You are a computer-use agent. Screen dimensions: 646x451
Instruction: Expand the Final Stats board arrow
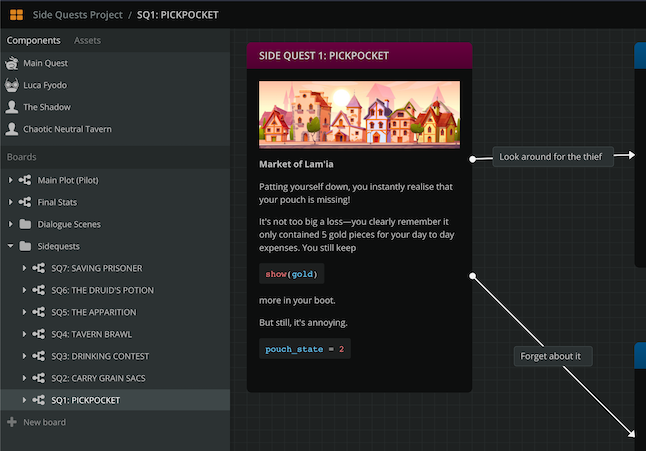[11, 202]
